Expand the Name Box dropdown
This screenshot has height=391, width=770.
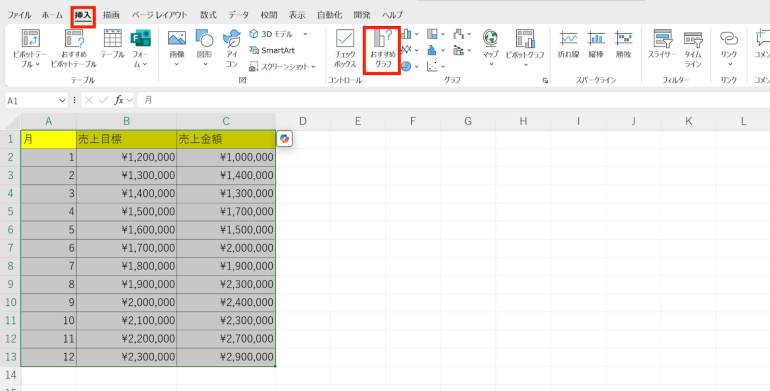click(62, 100)
